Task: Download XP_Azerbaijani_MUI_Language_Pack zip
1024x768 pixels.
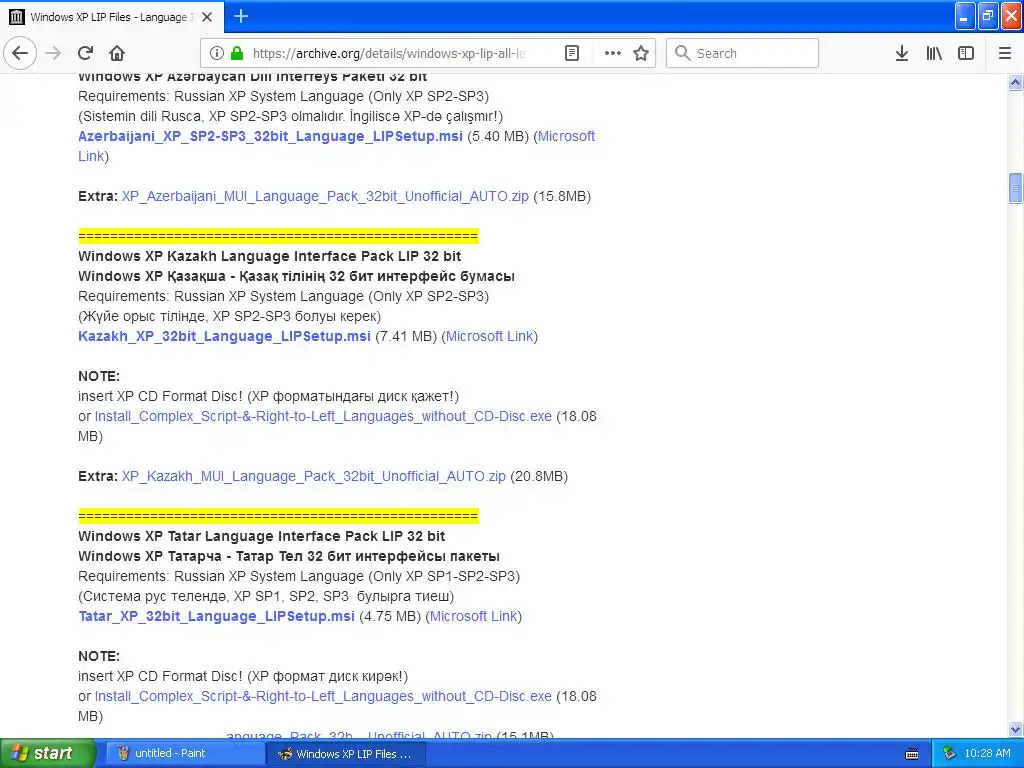Action: click(325, 197)
